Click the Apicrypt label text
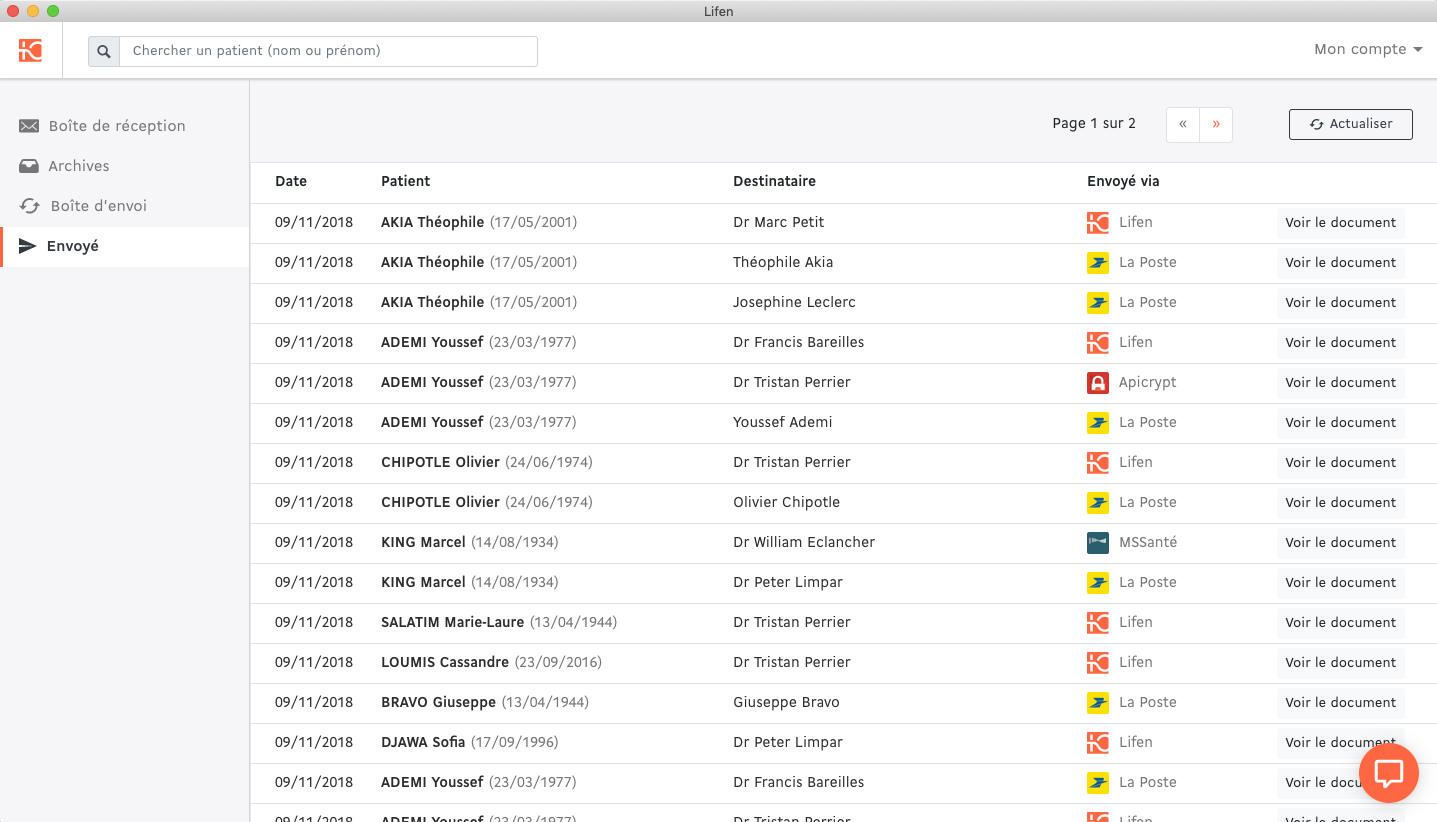1437x822 pixels. (x=1148, y=383)
